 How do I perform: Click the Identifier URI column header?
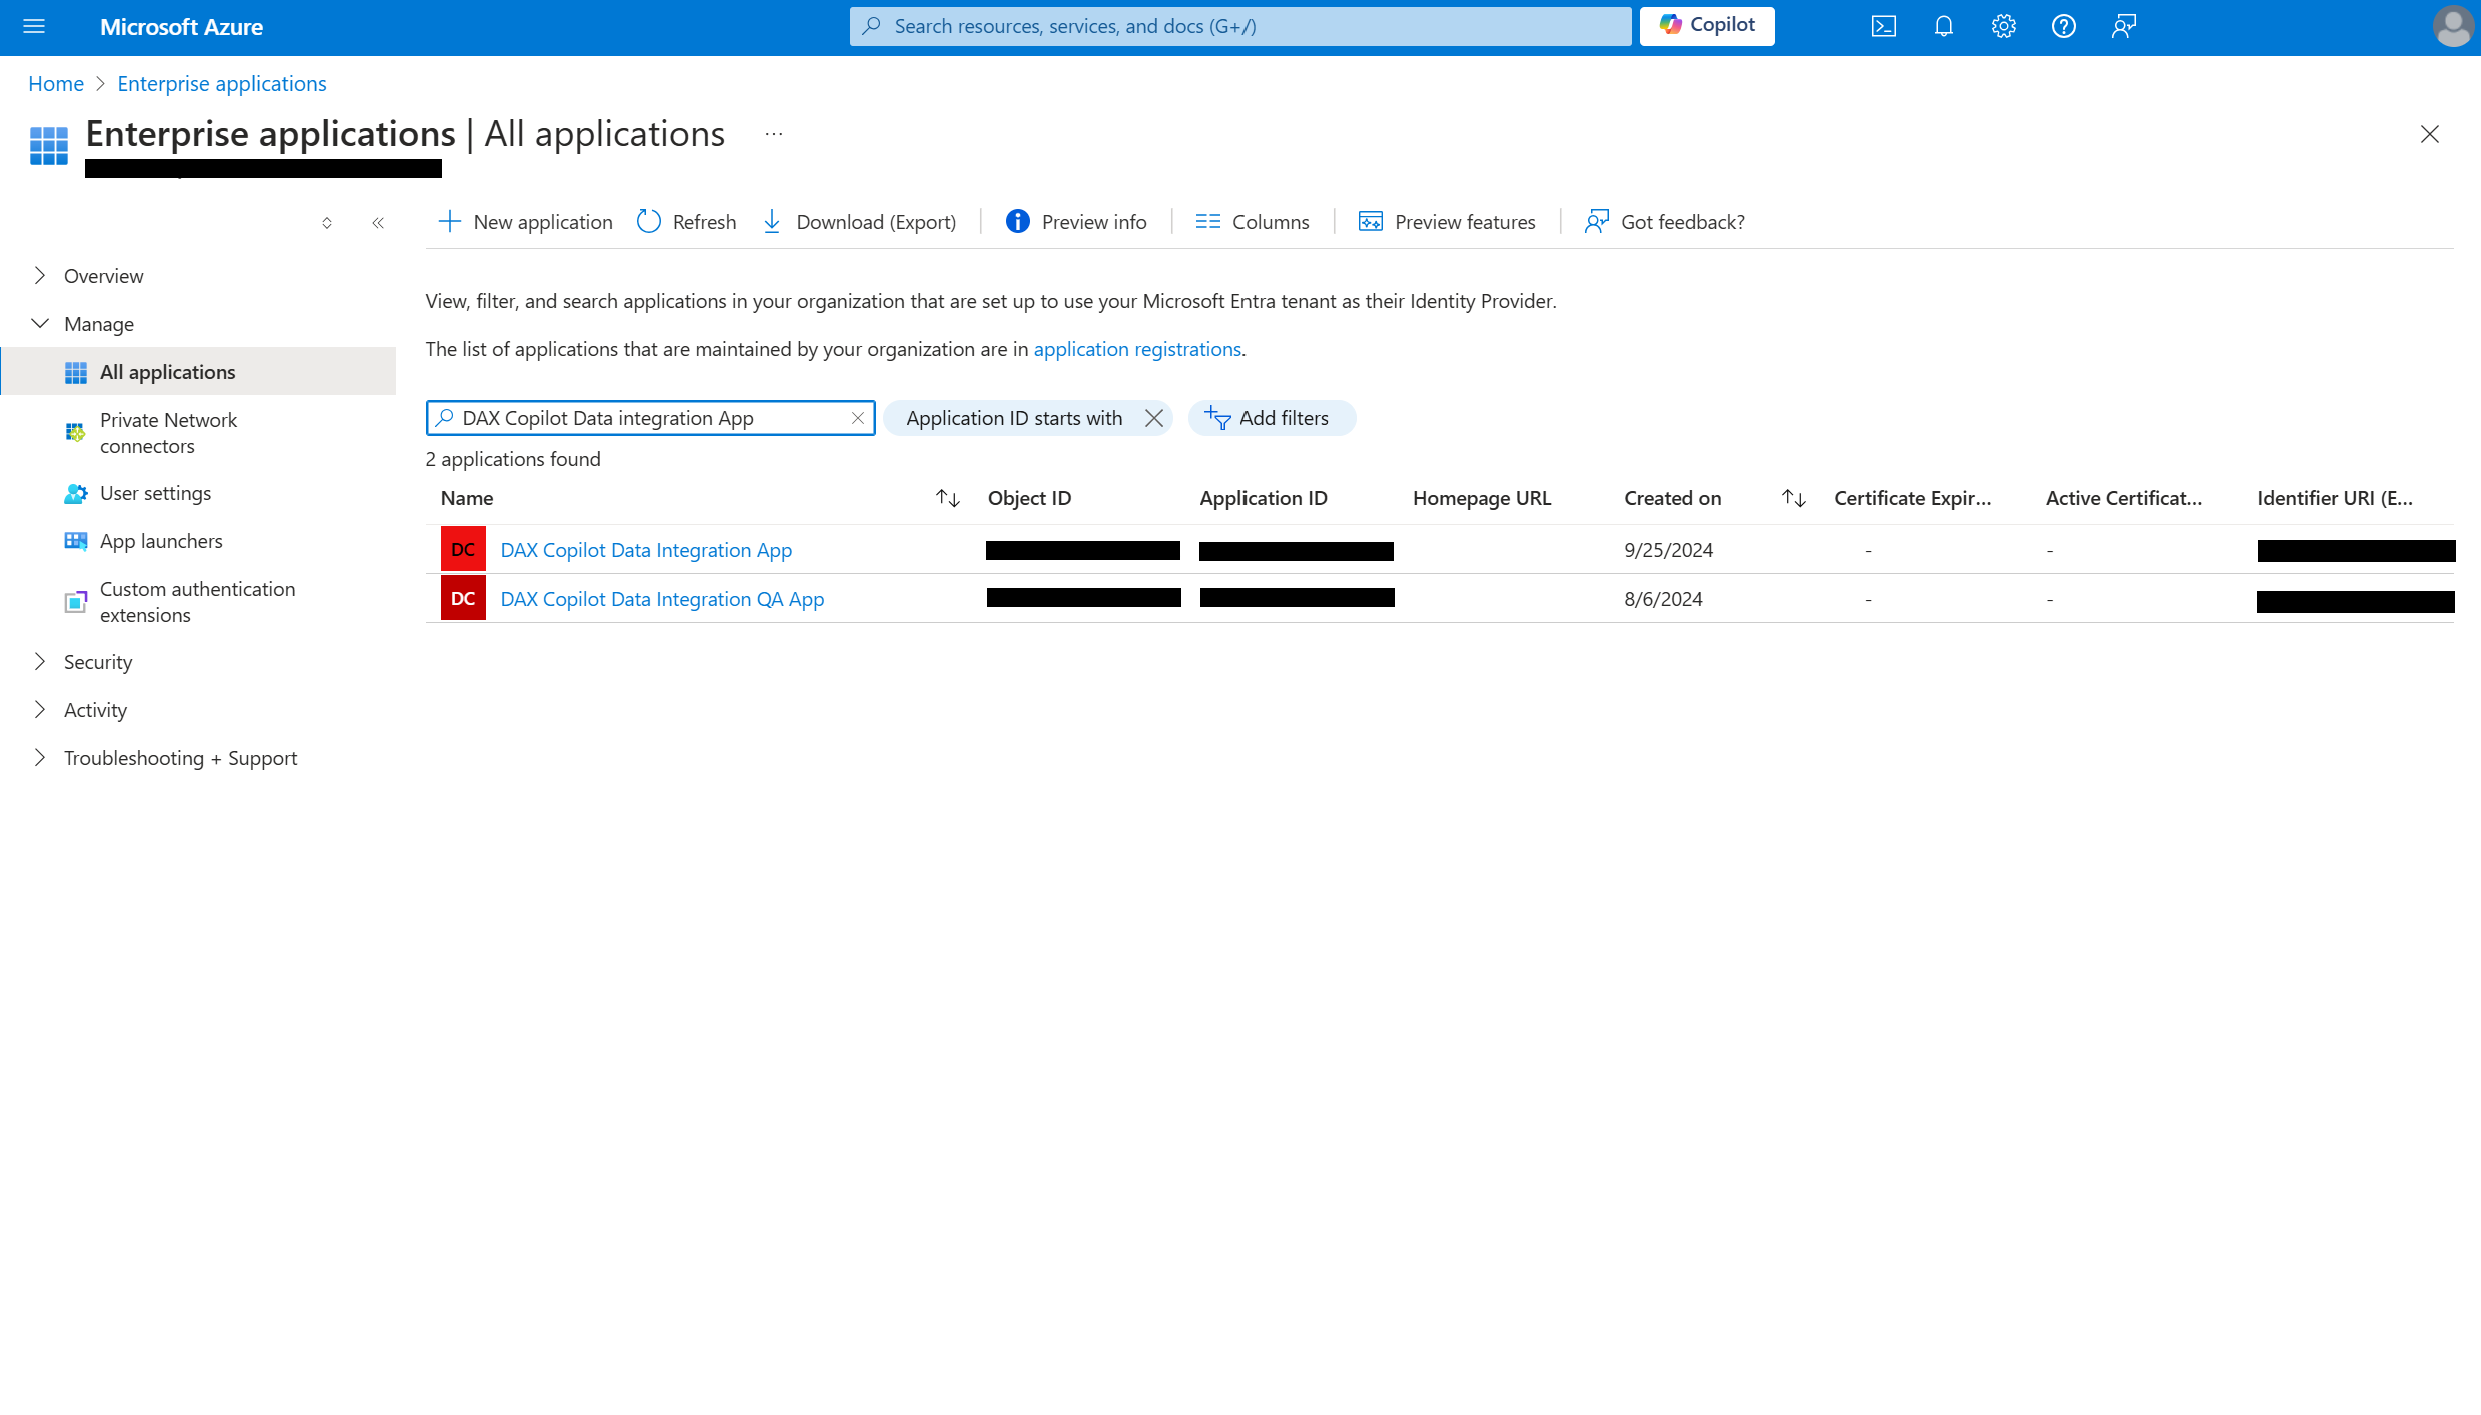pos(2335,498)
